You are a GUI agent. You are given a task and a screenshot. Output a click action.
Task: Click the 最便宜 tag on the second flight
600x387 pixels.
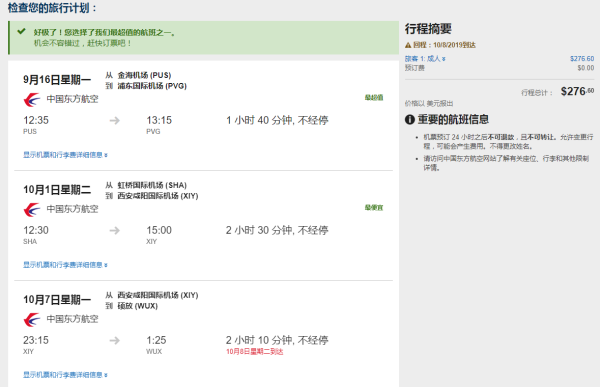374,207
